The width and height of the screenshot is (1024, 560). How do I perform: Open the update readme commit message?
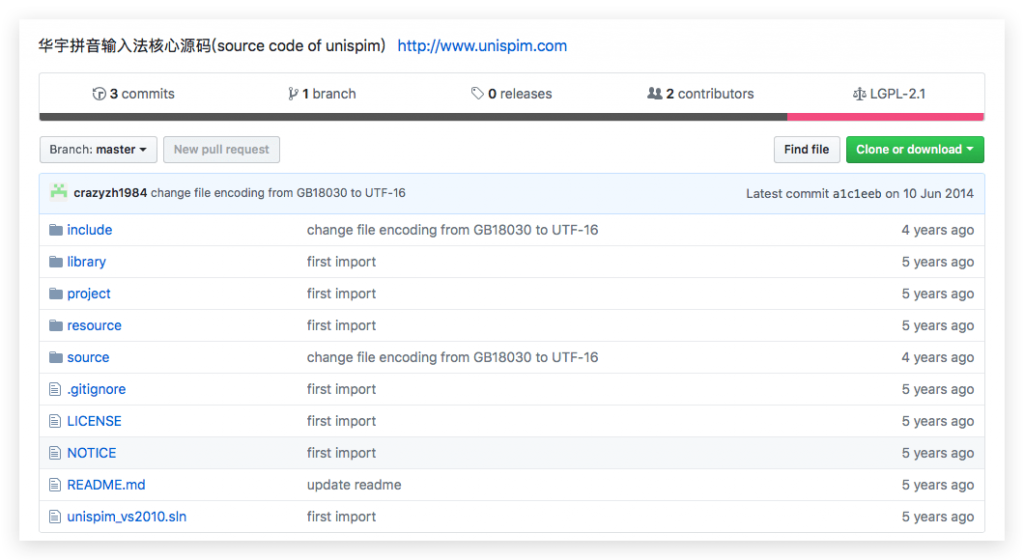[x=354, y=485]
